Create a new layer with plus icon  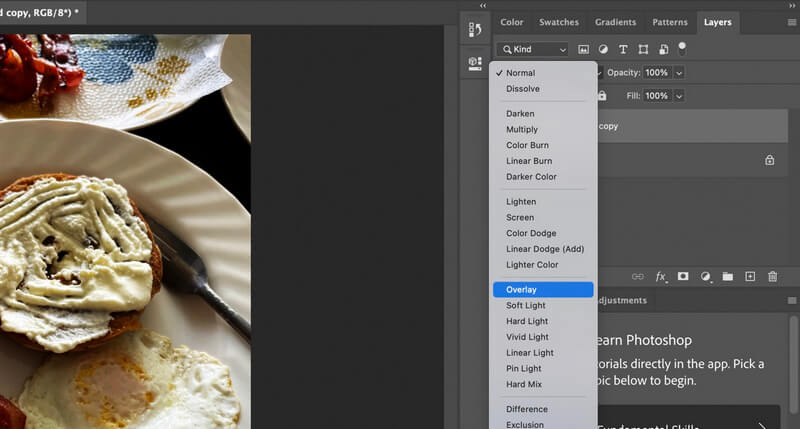tap(750, 276)
